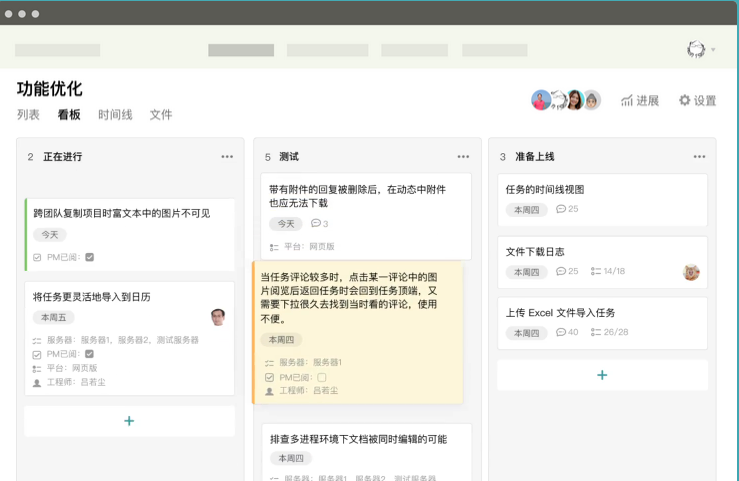This screenshot has width=739, height=481.
Task: Click assignee avatar on 将任务更灵活地导入到日历 card
Action: click(x=218, y=317)
